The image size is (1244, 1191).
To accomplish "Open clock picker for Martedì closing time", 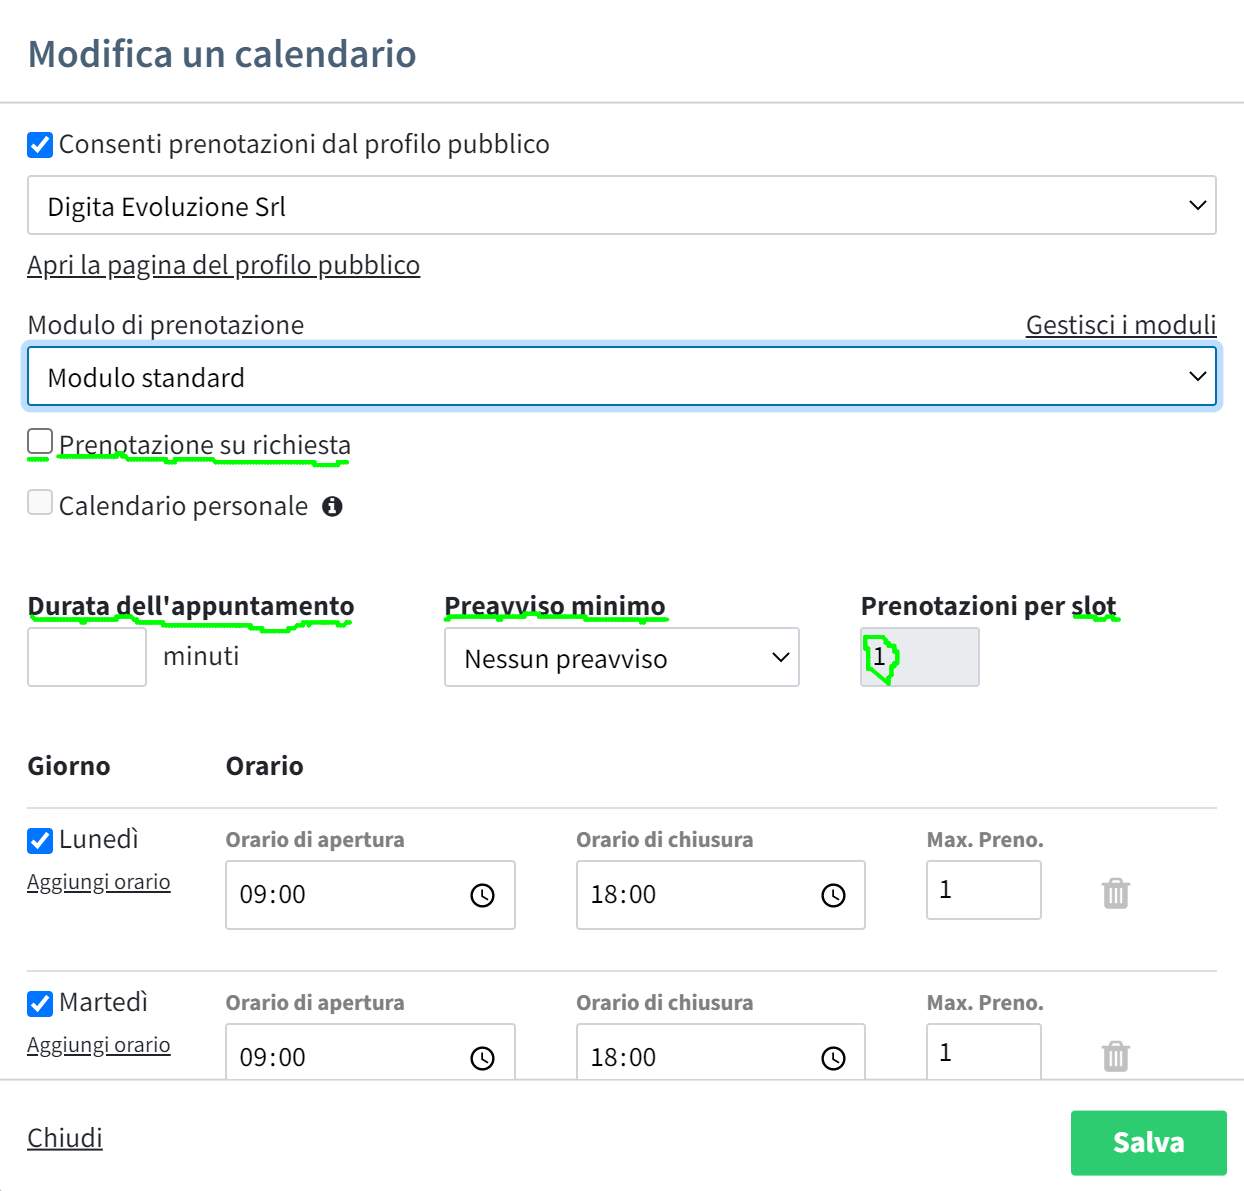I will 833,1058.
